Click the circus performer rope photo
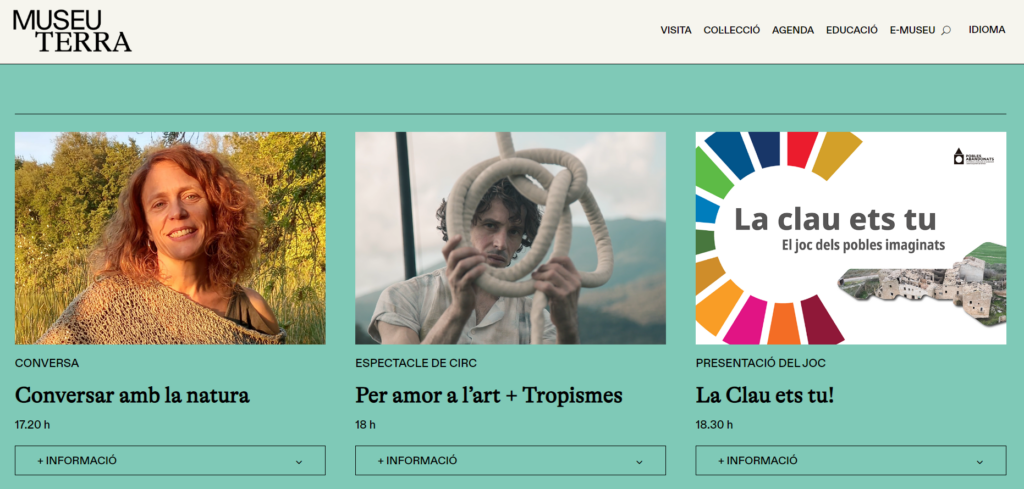1024x489 pixels. [x=510, y=238]
